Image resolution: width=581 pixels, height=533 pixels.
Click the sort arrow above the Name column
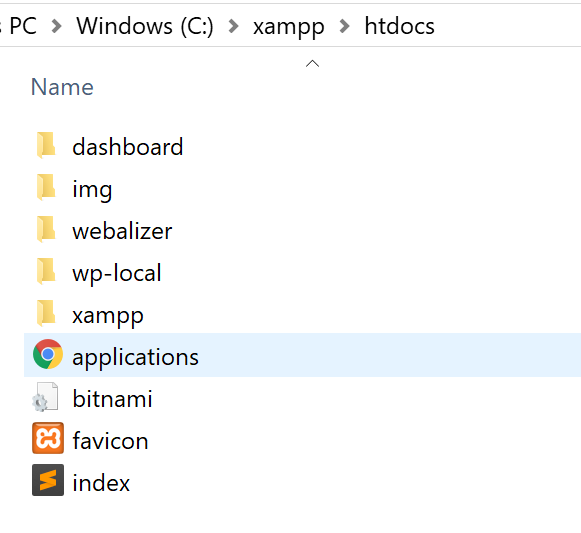[312, 63]
